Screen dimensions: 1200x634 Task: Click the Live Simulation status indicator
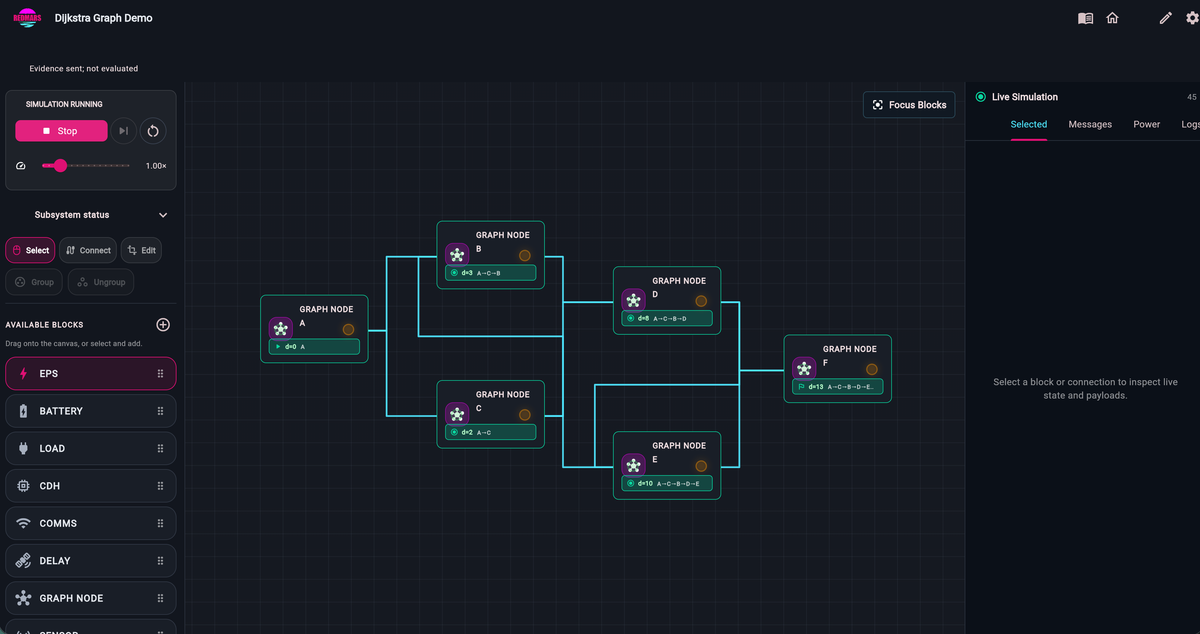point(981,97)
